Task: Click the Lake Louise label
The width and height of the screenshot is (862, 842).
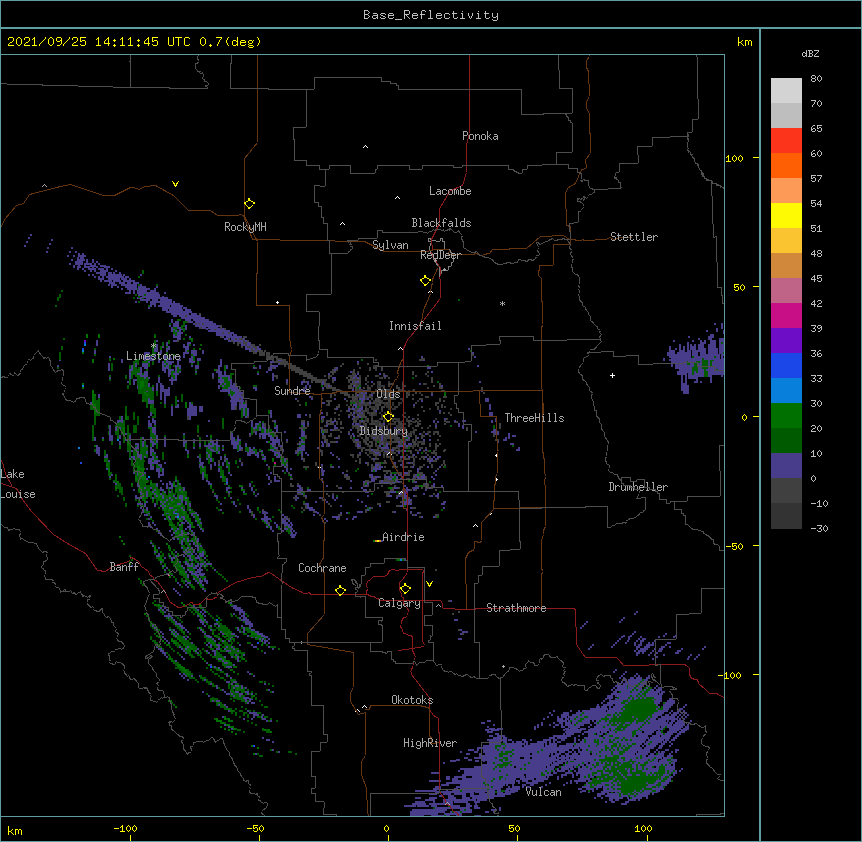Action: point(18,484)
